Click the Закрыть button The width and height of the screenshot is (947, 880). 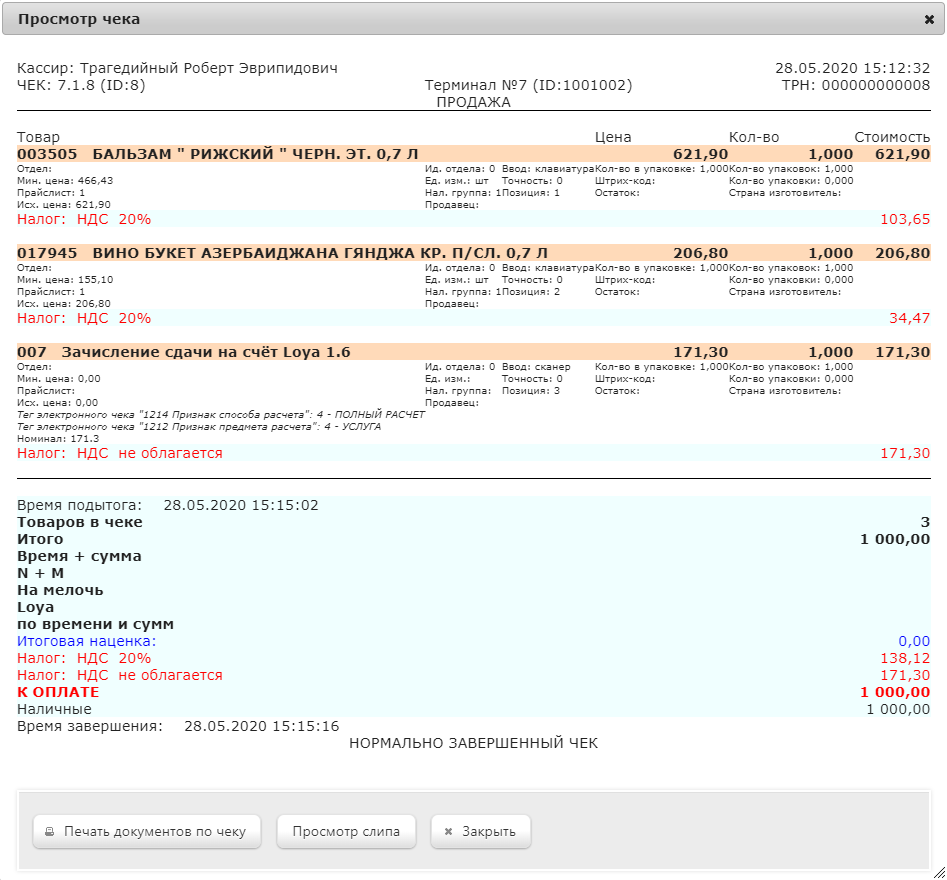pos(481,832)
